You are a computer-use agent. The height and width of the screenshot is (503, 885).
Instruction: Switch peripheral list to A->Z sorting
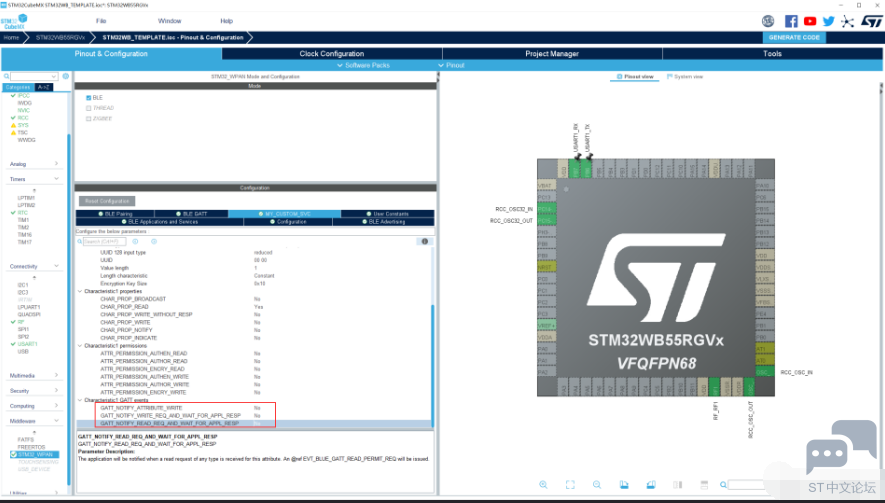point(43,88)
